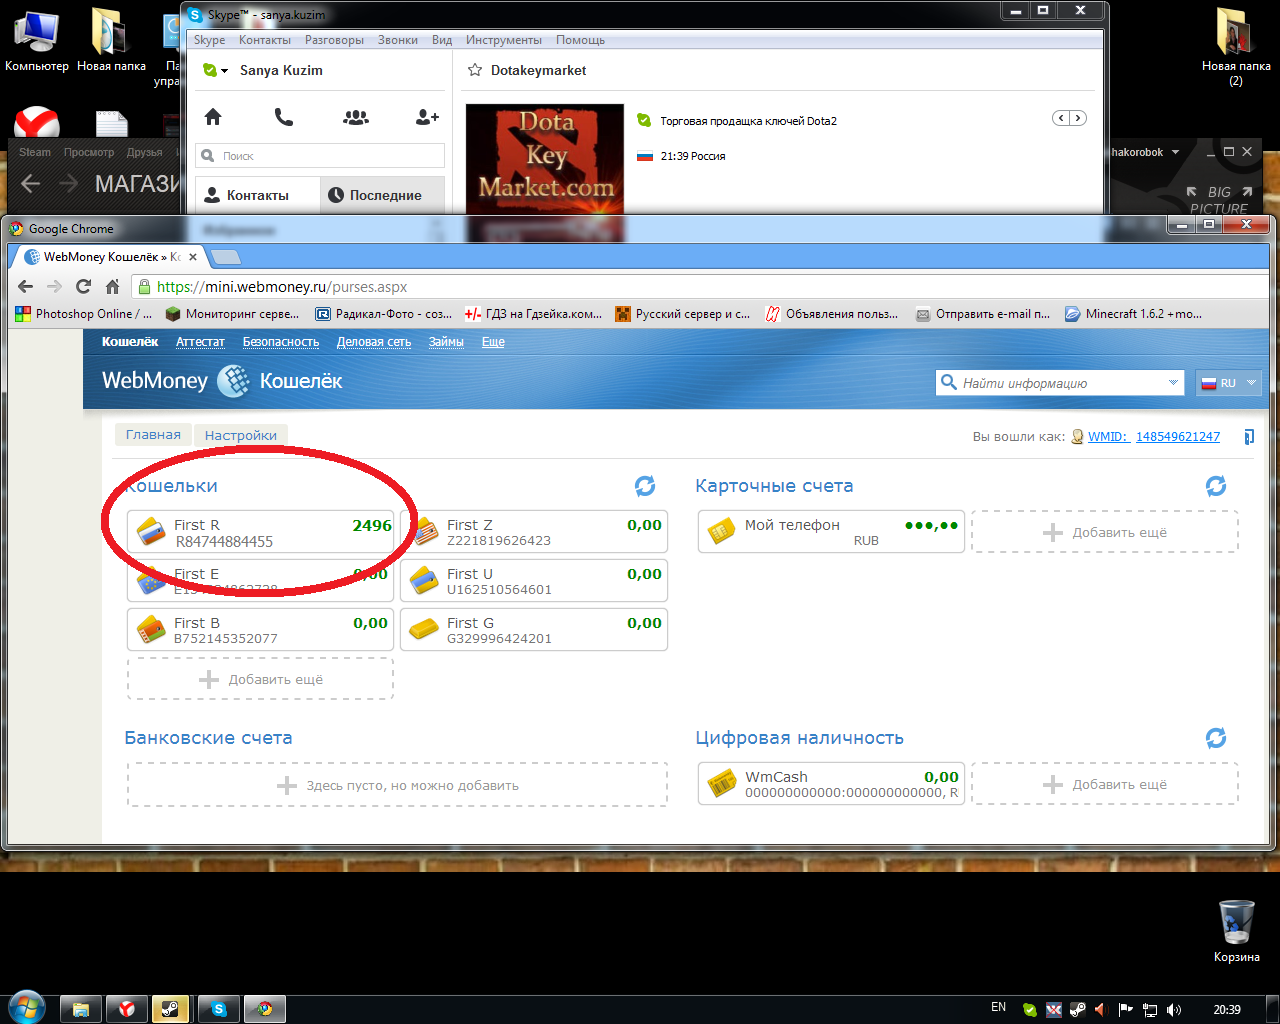Open the First B purse icon
1280x1024 pixels.
point(152,630)
